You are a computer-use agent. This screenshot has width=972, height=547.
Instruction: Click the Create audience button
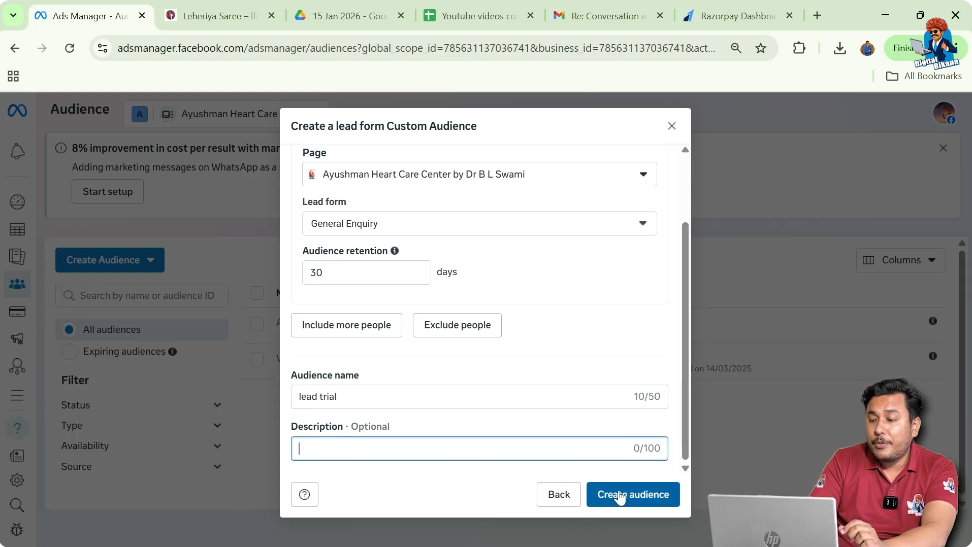[x=633, y=494]
